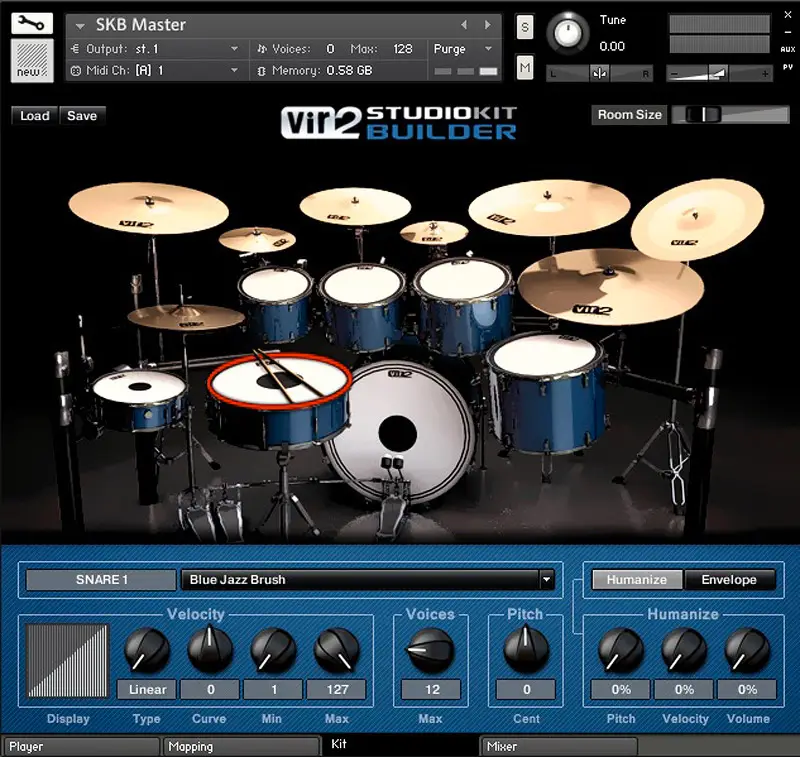The height and width of the screenshot is (757, 800).
Task: Select the middle rack tom
Action: tap(363, 306)
